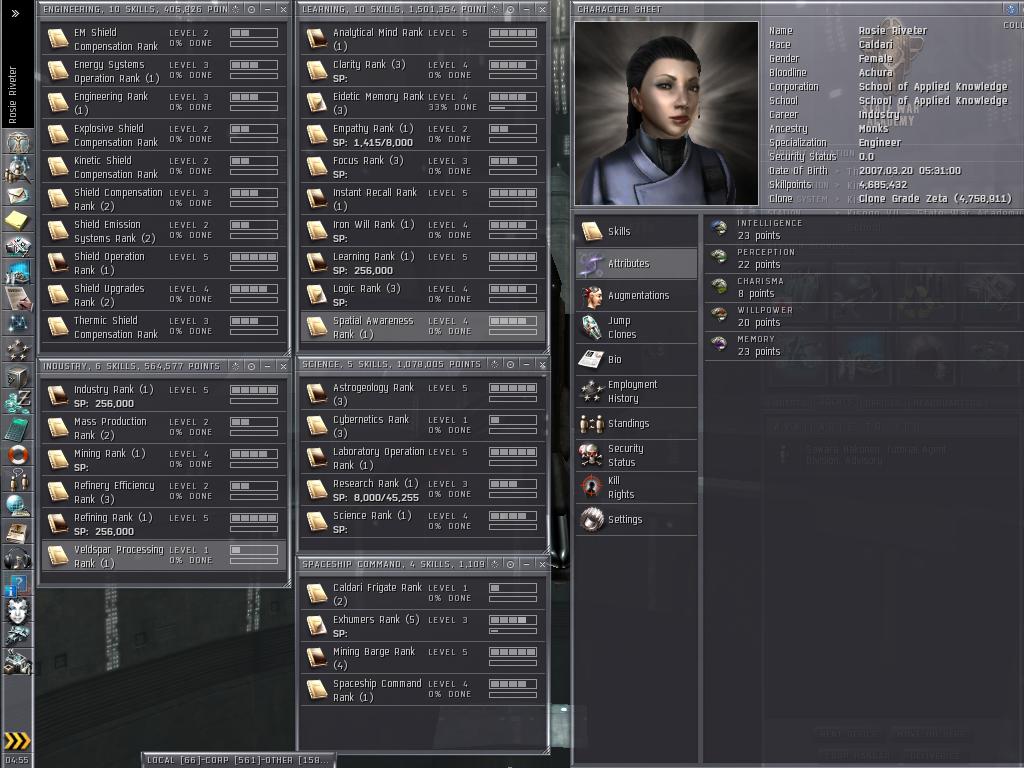Open the wallet ISK sidebar icon
Viewport: 1024px width, 768px height.
tap(18, 401)
